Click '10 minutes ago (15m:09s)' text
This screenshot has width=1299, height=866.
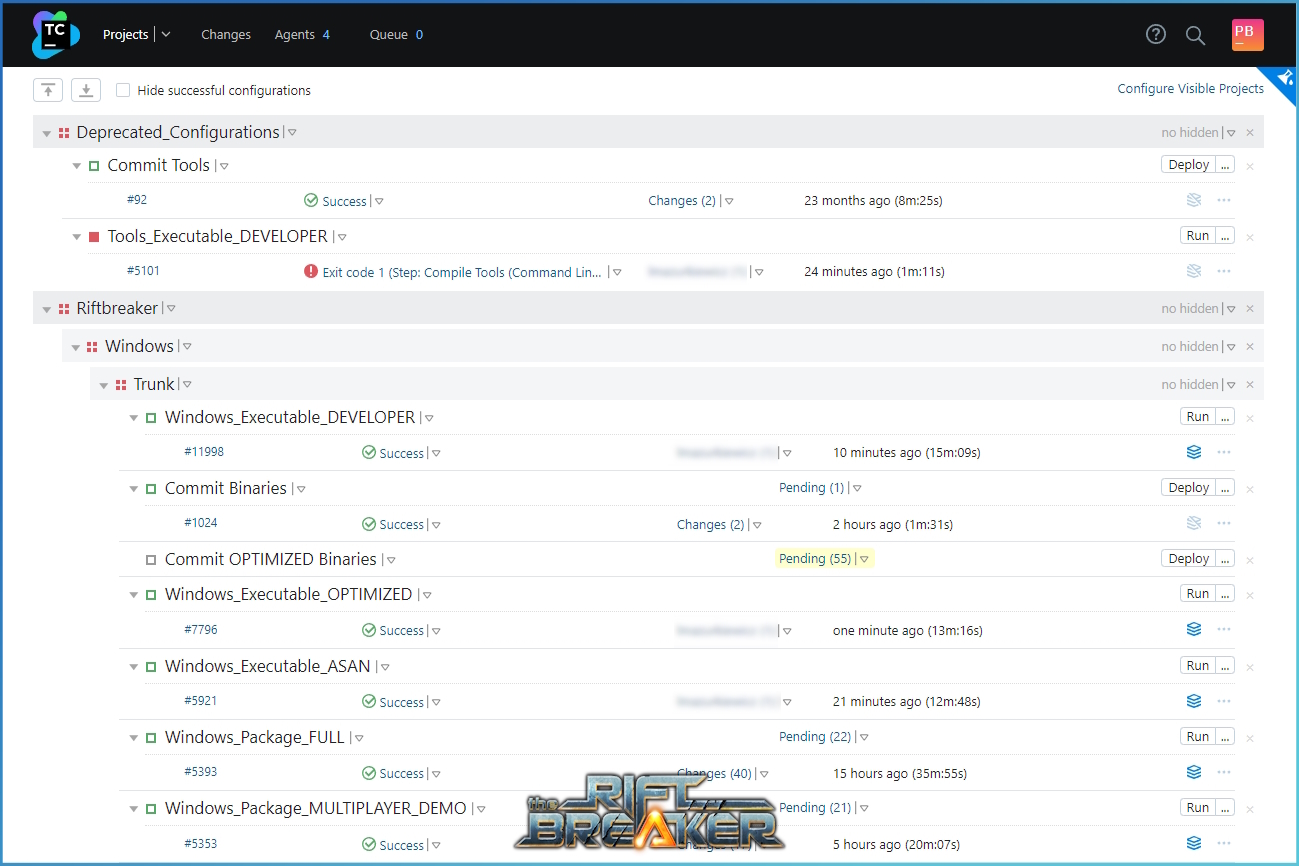(906, 452)
